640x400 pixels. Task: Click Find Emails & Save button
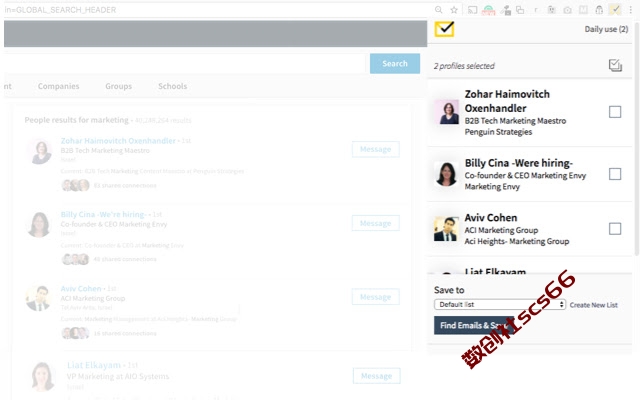[473, 325]
